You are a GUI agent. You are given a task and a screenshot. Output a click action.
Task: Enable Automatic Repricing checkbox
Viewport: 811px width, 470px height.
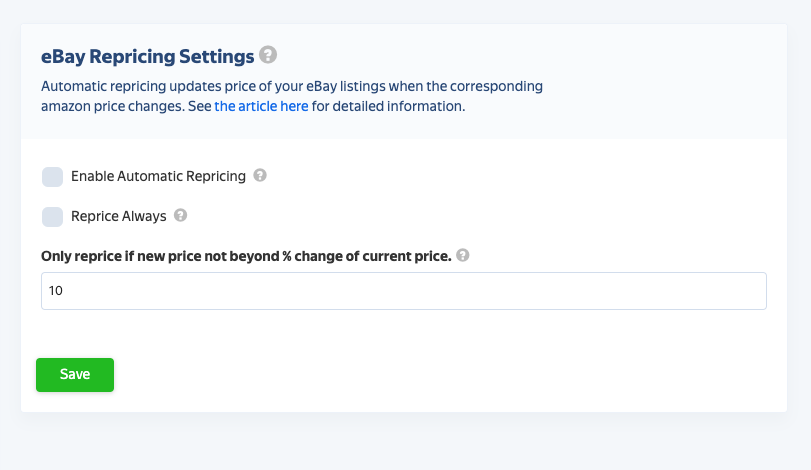(52, 176)
